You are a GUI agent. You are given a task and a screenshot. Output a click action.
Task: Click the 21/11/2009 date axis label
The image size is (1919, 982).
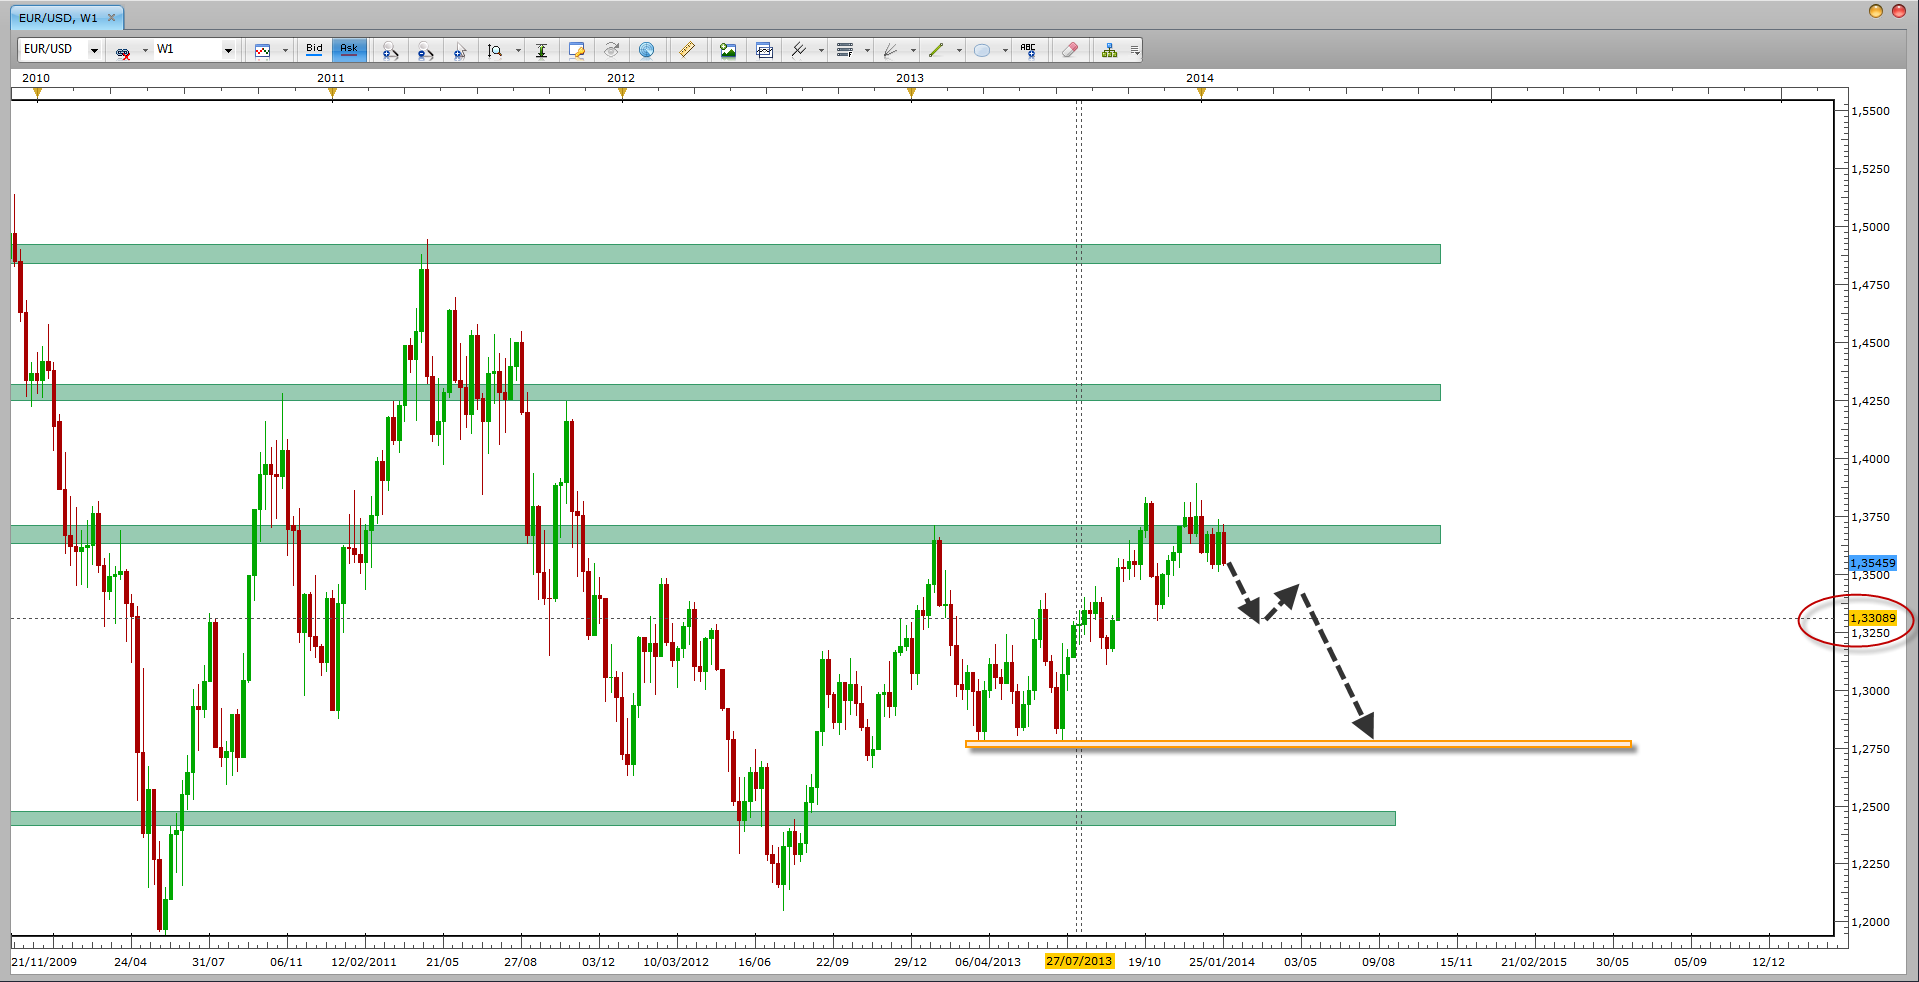(x=44, y=962)
